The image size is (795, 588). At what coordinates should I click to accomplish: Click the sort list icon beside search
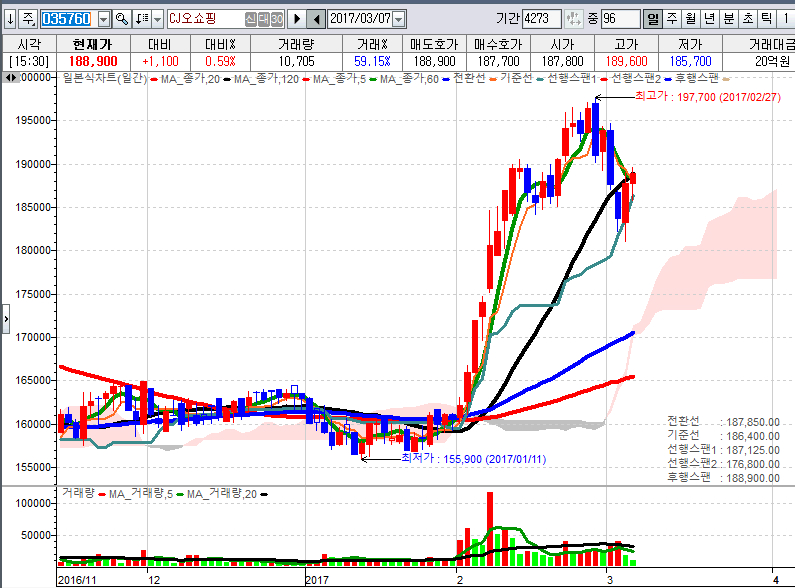pos(142,19)
